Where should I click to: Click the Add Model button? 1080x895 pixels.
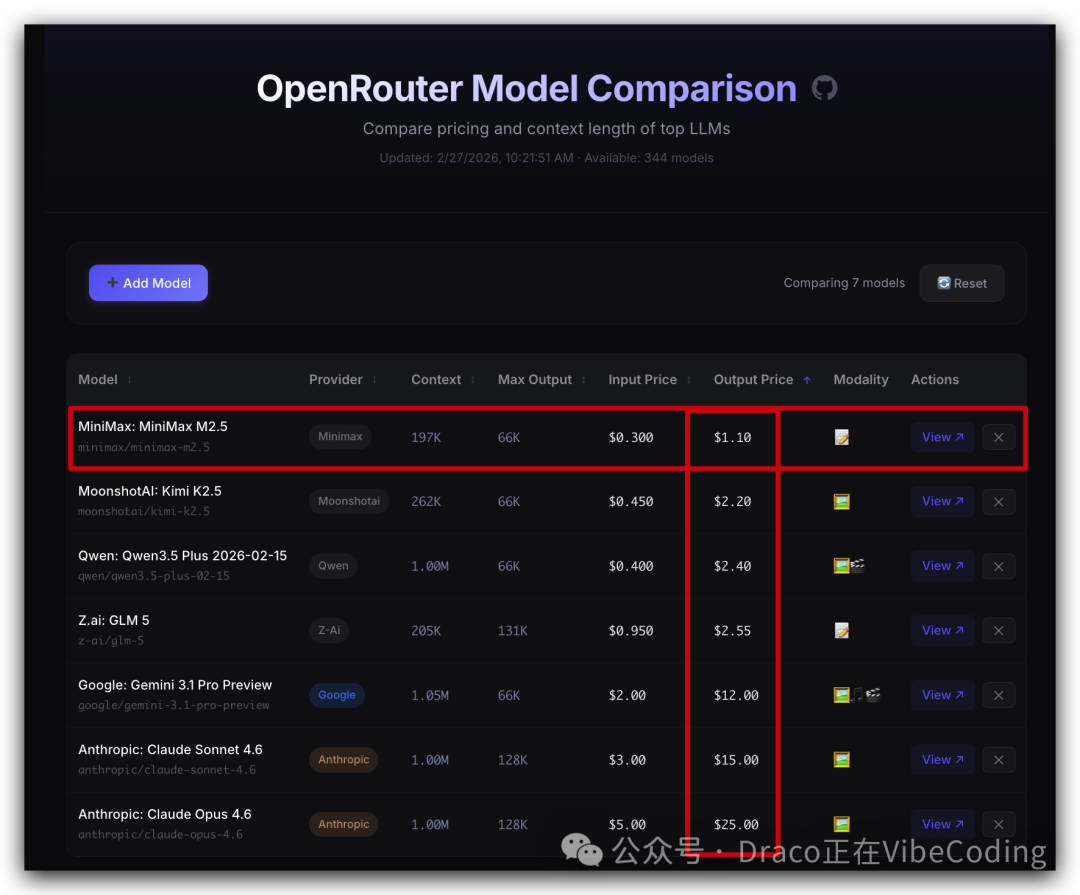tap(148, 283)
